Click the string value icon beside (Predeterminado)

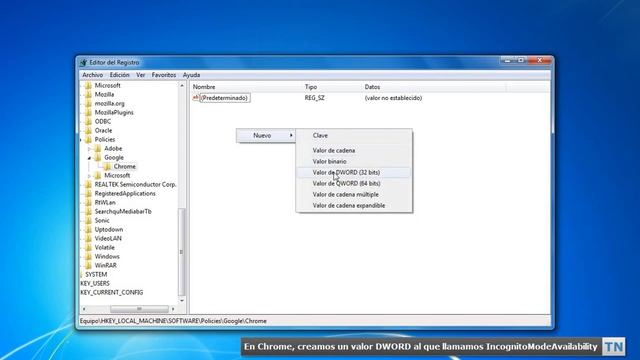[x=196, y=98]
